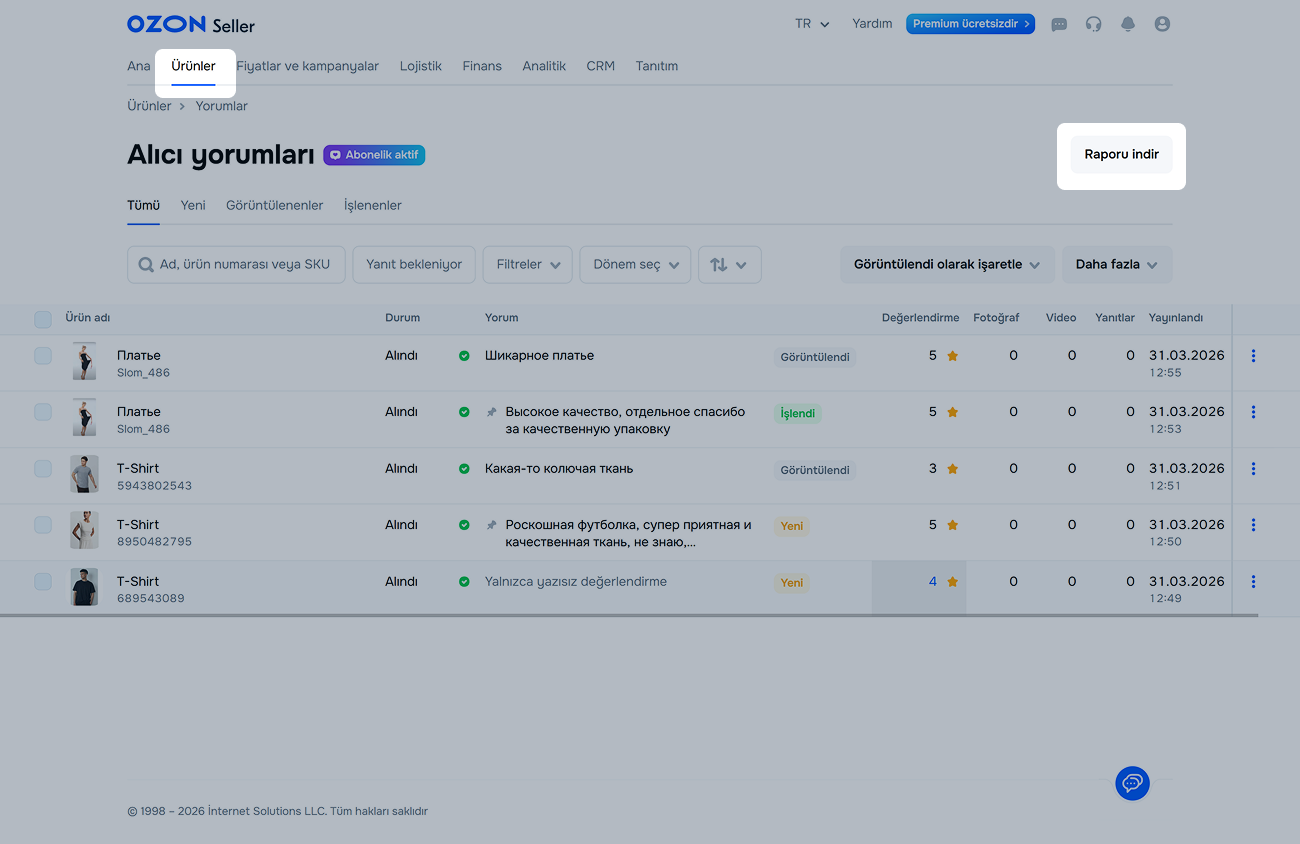Image resolution: width=1300 pixels, height=844 pixels.
Task: Open the Dönem seç period dropdown
Action: (x=635, y=265)
